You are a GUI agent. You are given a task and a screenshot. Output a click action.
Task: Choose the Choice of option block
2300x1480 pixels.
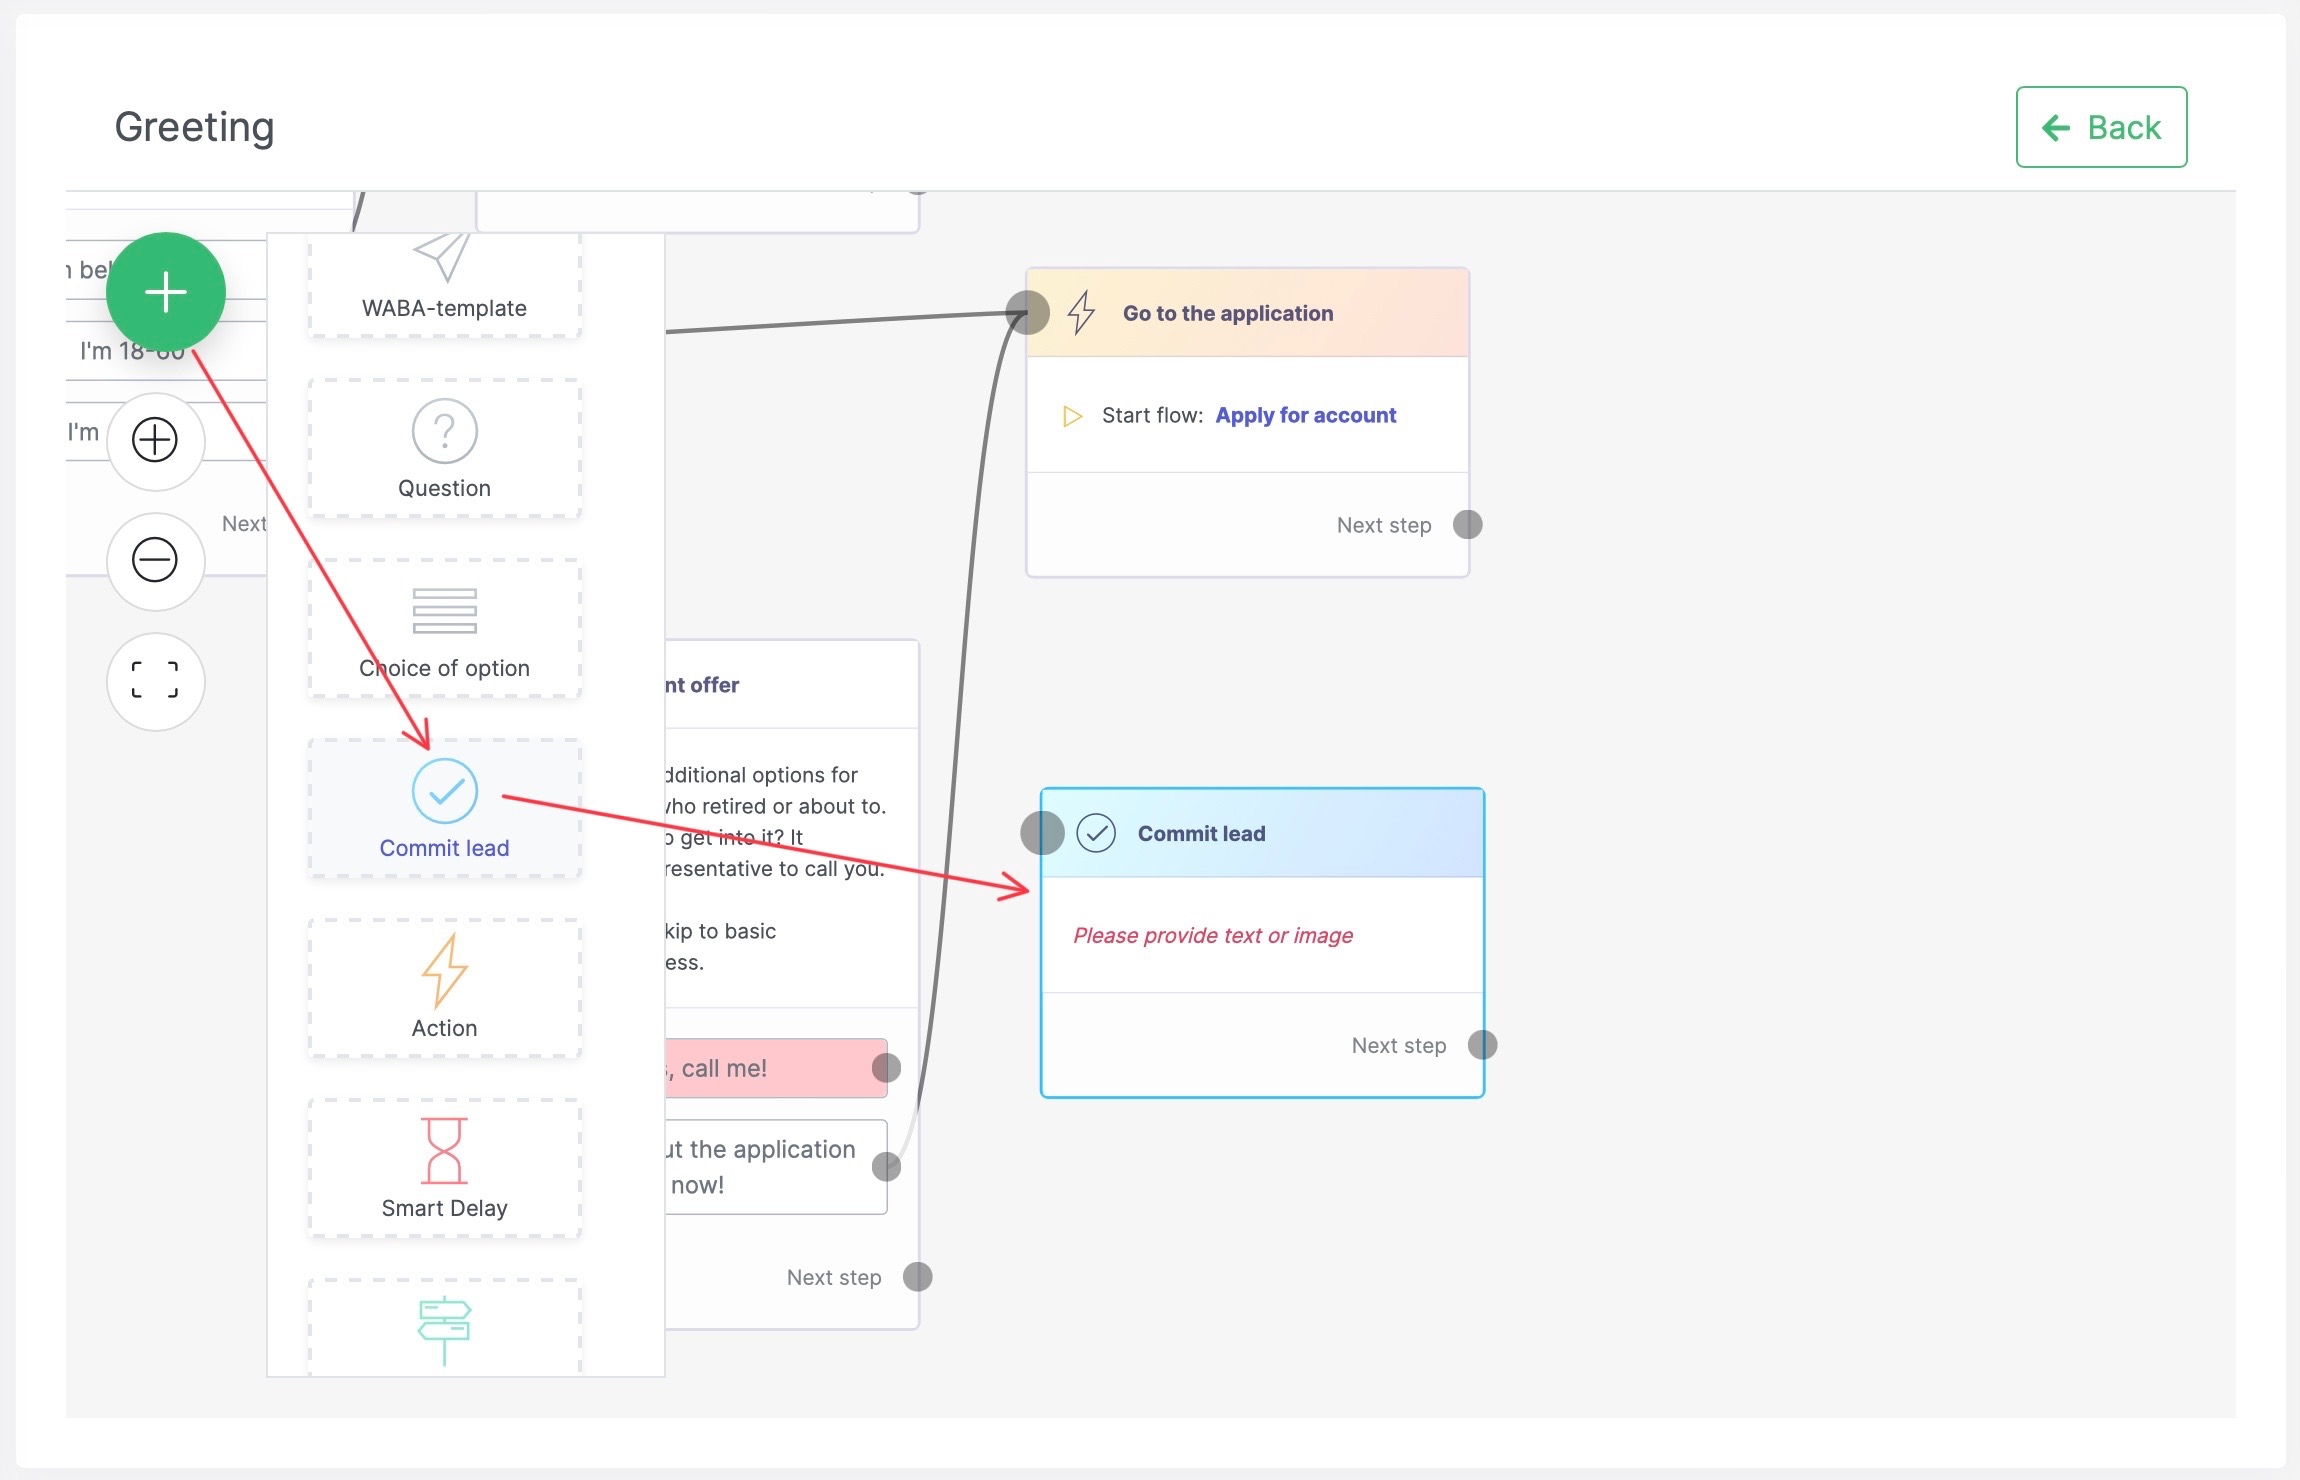tap(444, 629)
